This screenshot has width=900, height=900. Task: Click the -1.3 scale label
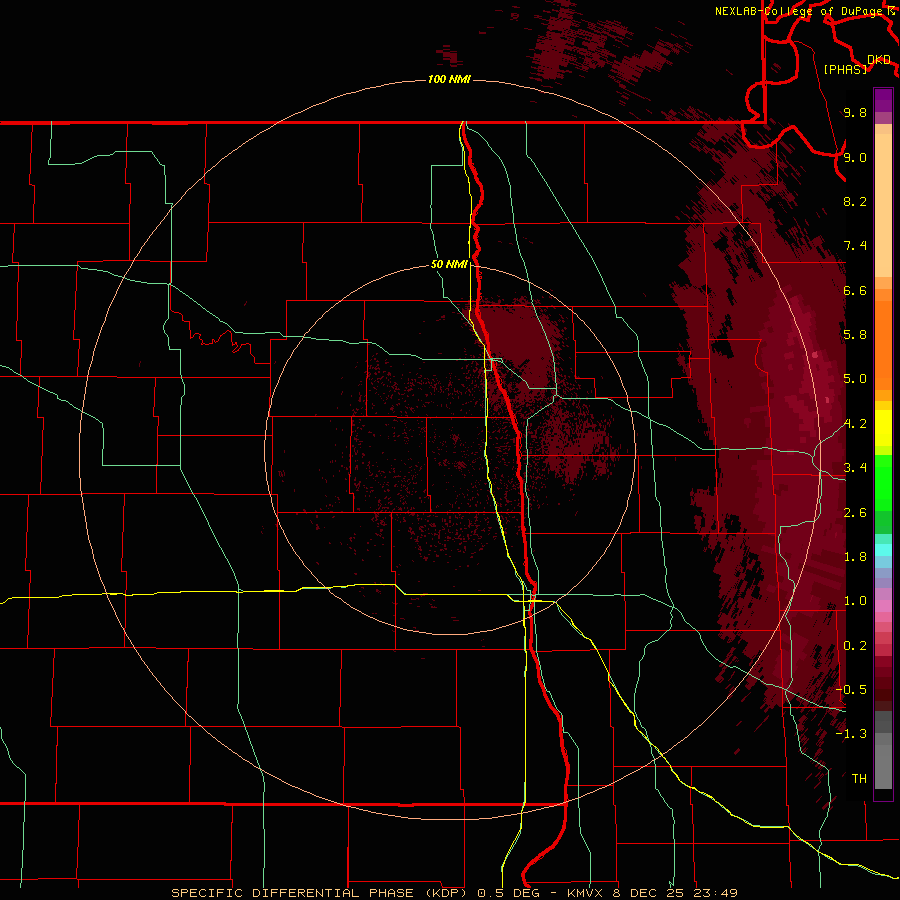[x=852, y=734]
